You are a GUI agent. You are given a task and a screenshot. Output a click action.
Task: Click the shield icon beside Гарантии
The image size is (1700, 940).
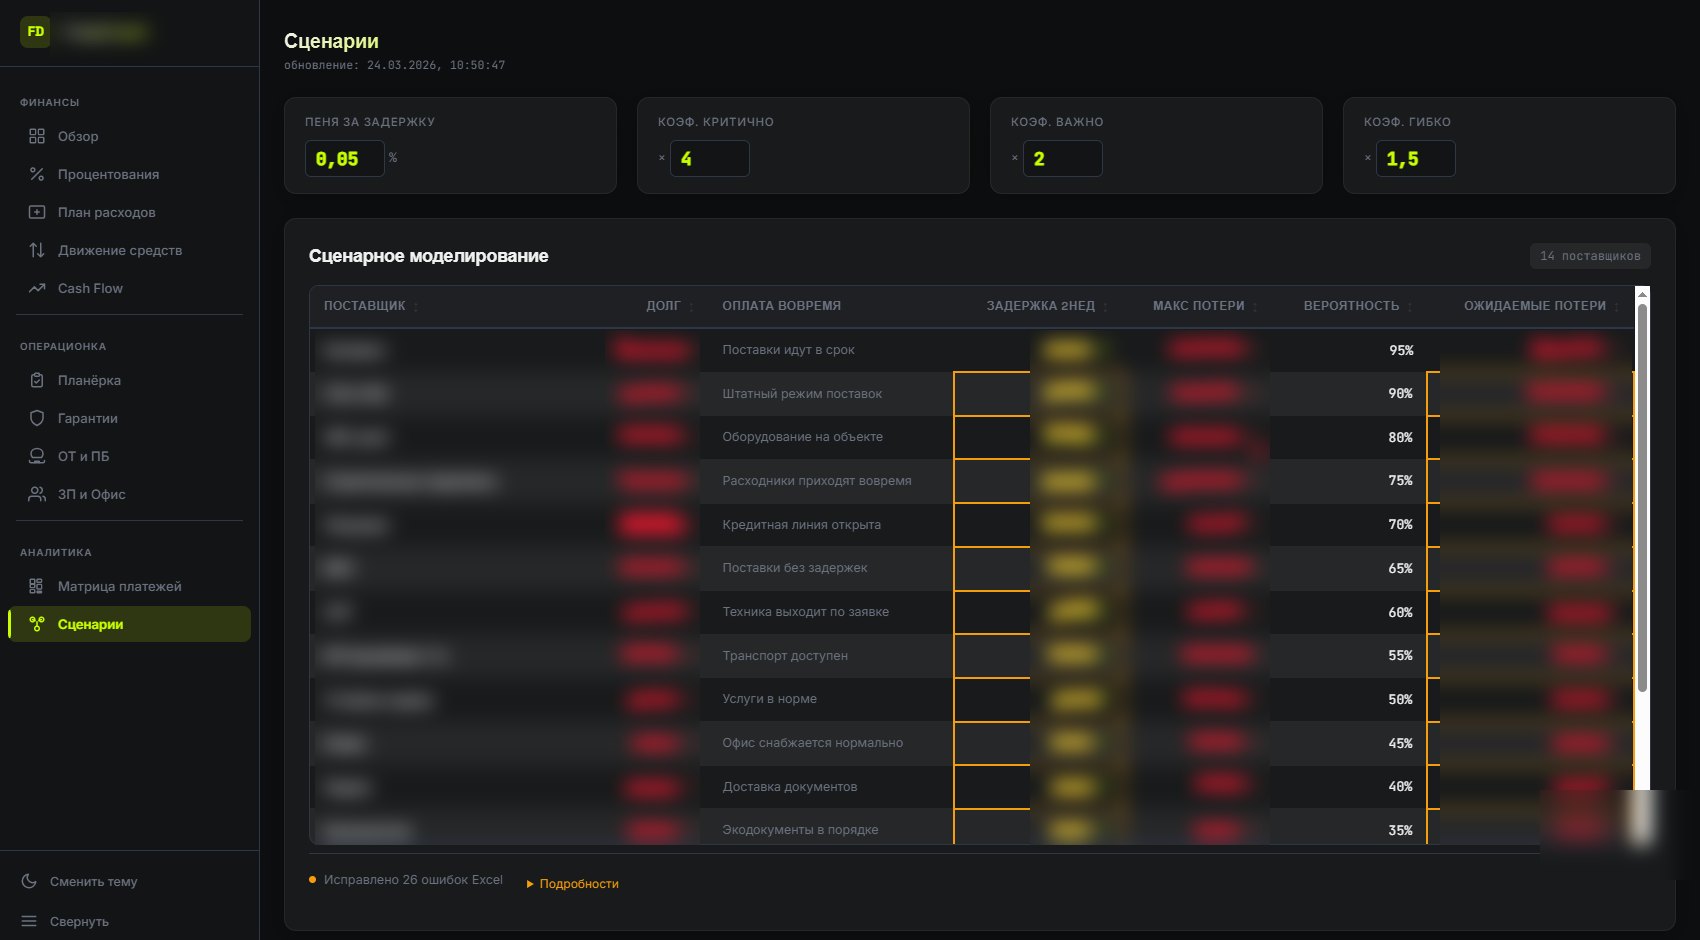coord(37,418)
